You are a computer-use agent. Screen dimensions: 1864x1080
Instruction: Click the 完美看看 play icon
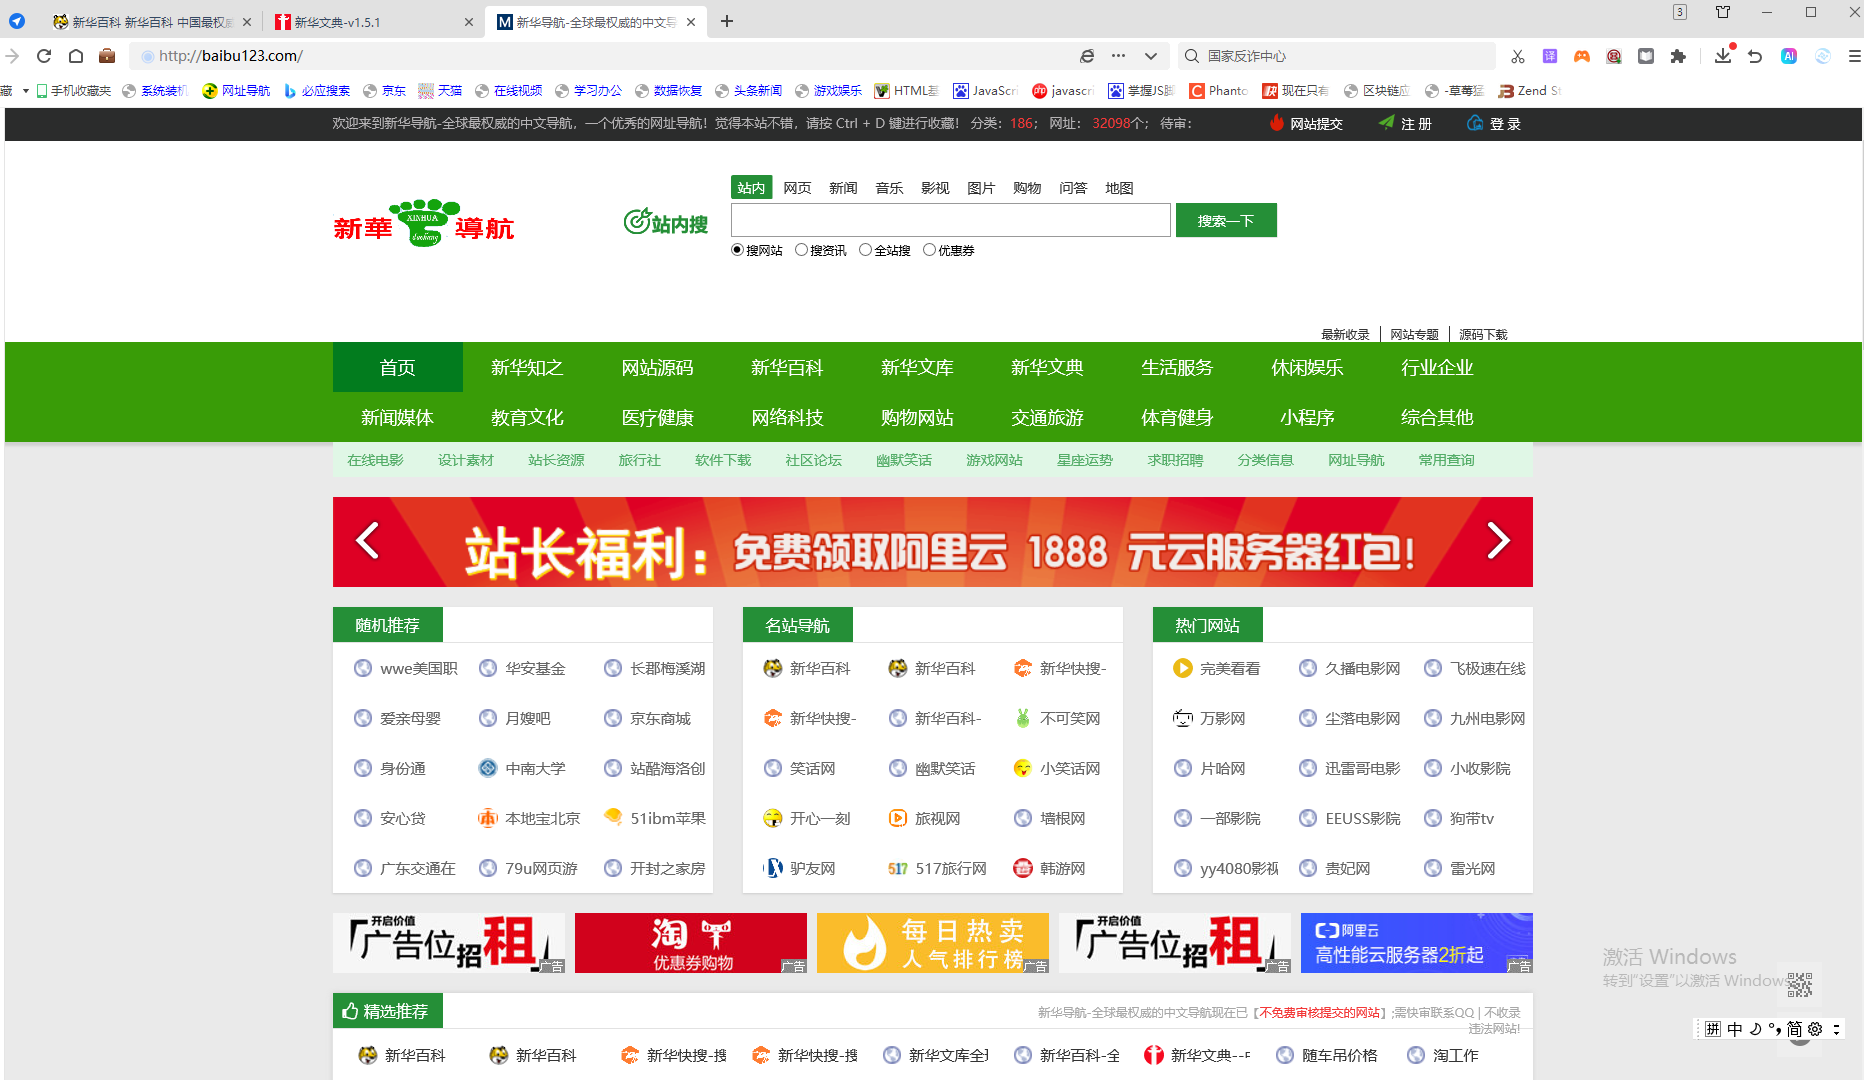[x=1183, y=668]
